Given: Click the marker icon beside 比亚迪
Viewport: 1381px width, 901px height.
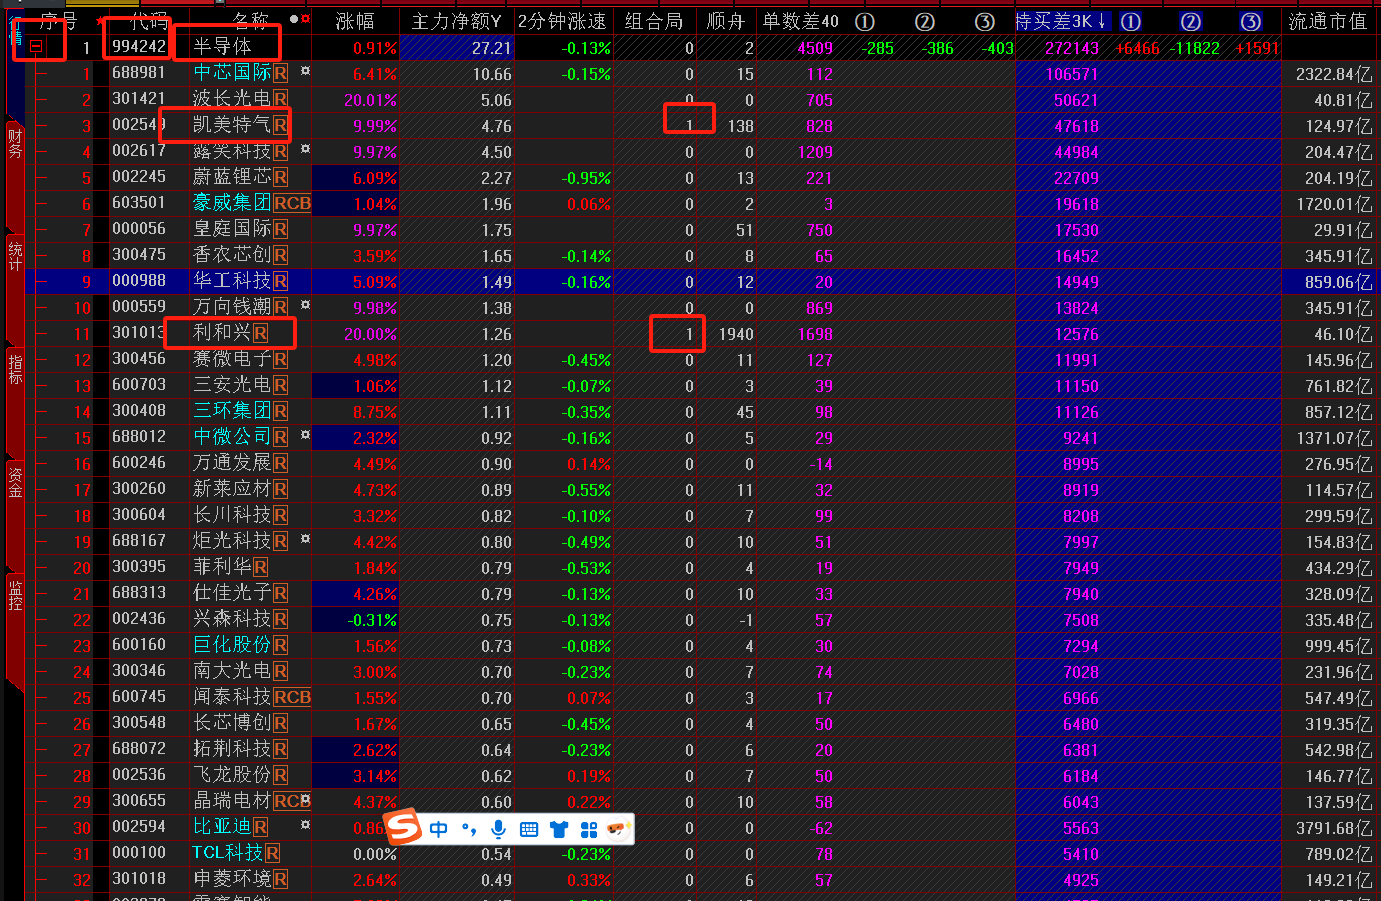Looking at the screenshot, I should point(305,825).
